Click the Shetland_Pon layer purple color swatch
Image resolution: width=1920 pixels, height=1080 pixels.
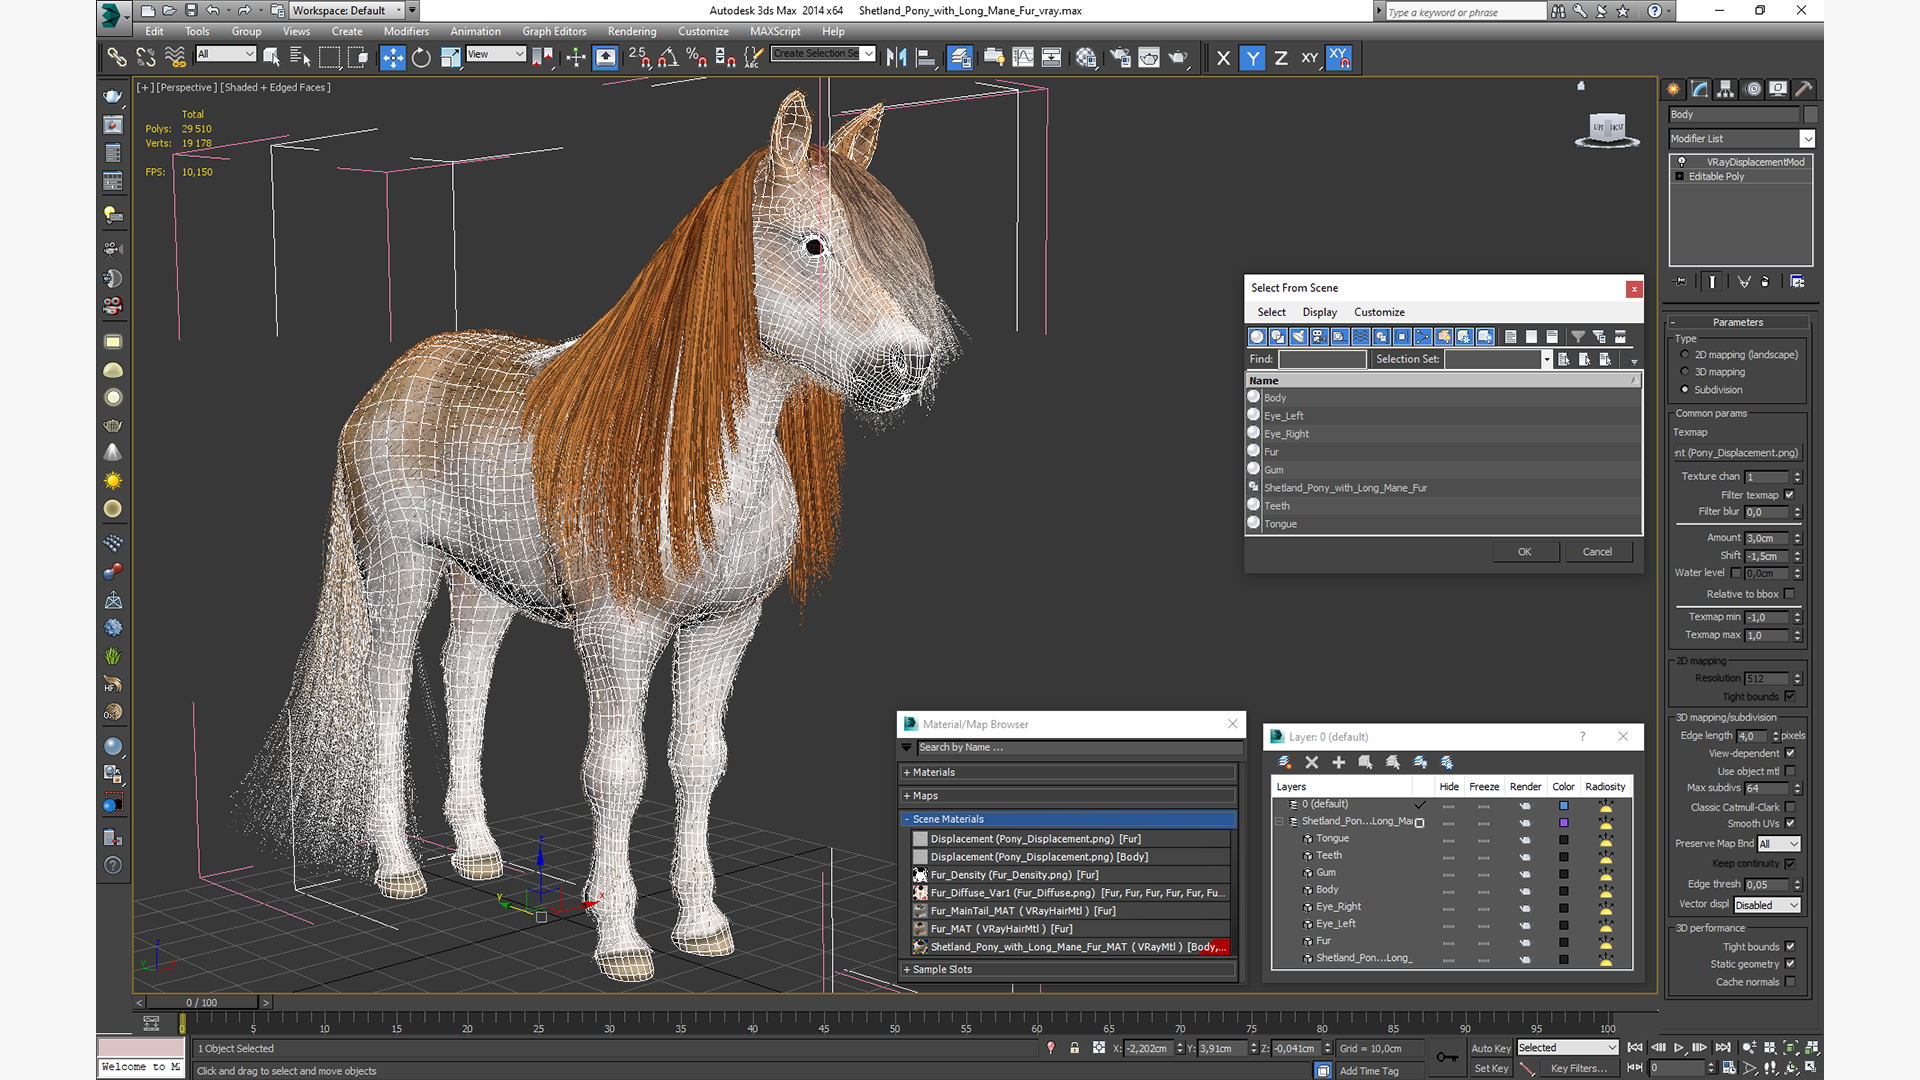[1564, 822]
